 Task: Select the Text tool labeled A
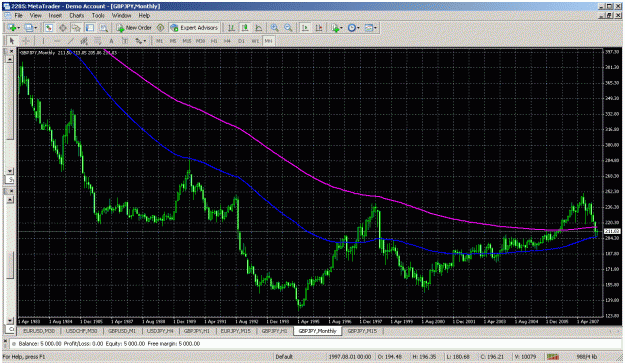(111, 41)
